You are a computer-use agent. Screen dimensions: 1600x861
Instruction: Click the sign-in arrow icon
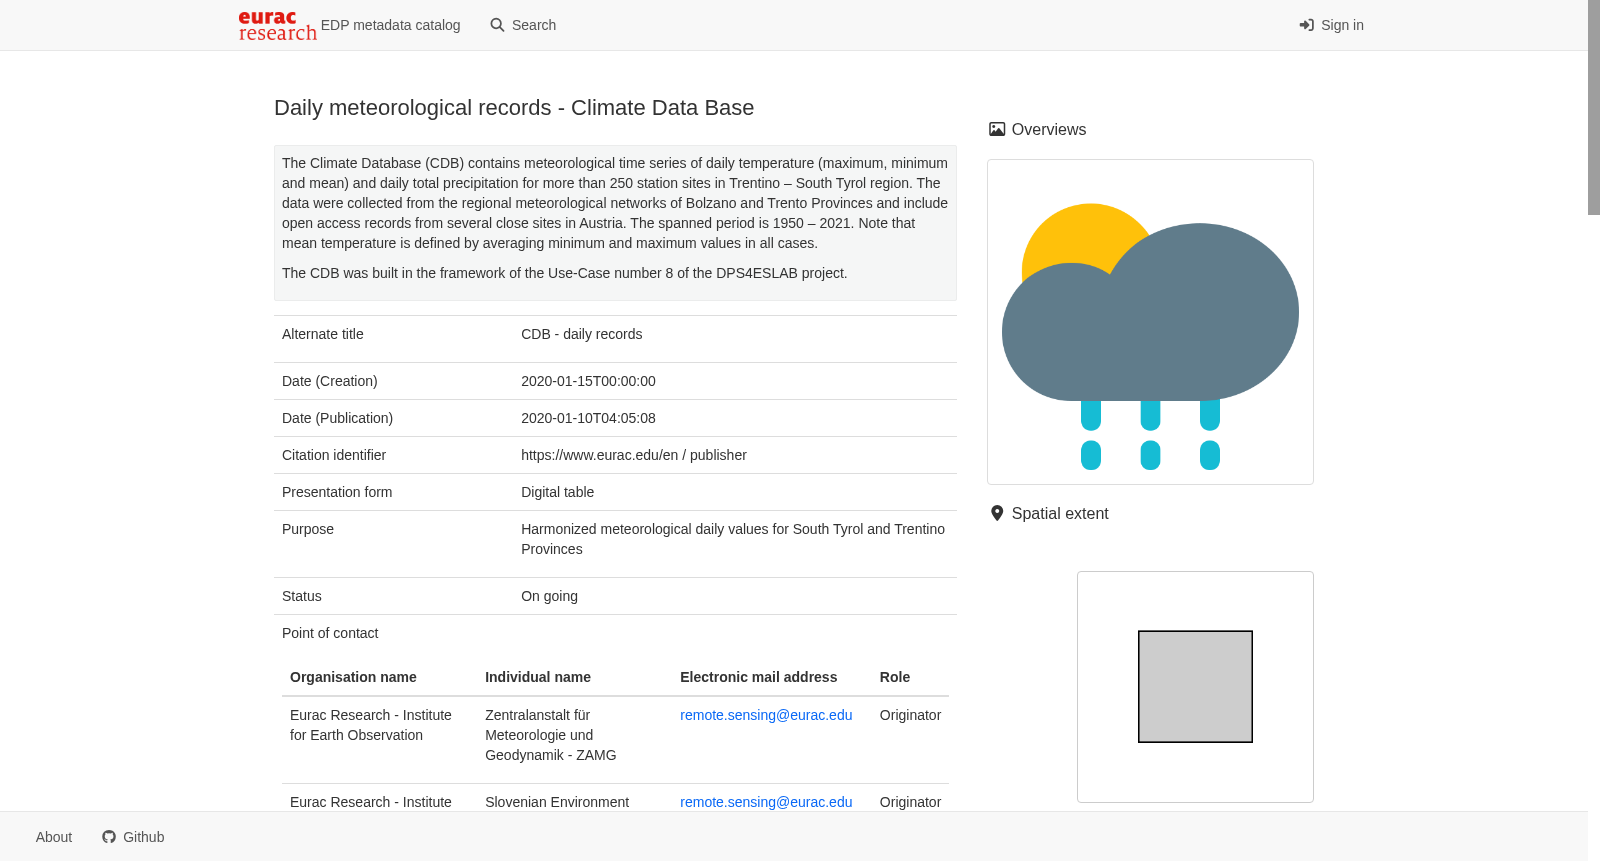tap(1306, 25)
